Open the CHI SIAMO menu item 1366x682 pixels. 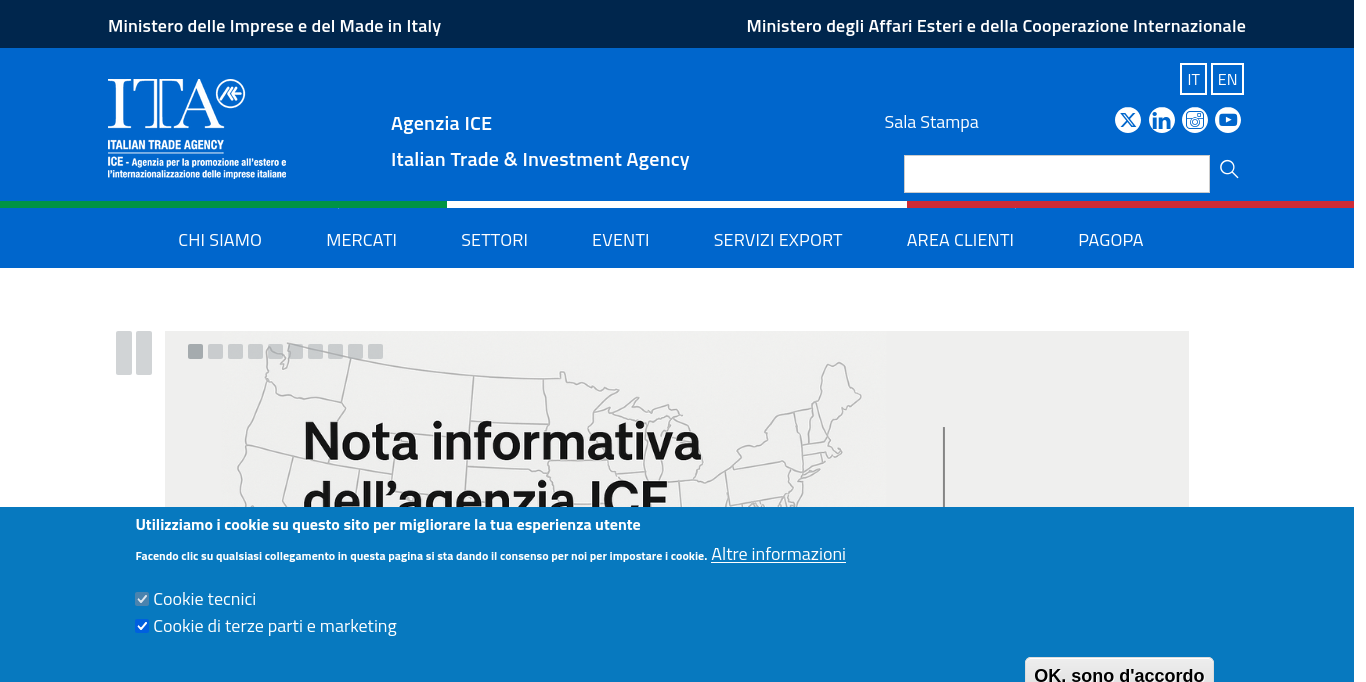(220, 240)
